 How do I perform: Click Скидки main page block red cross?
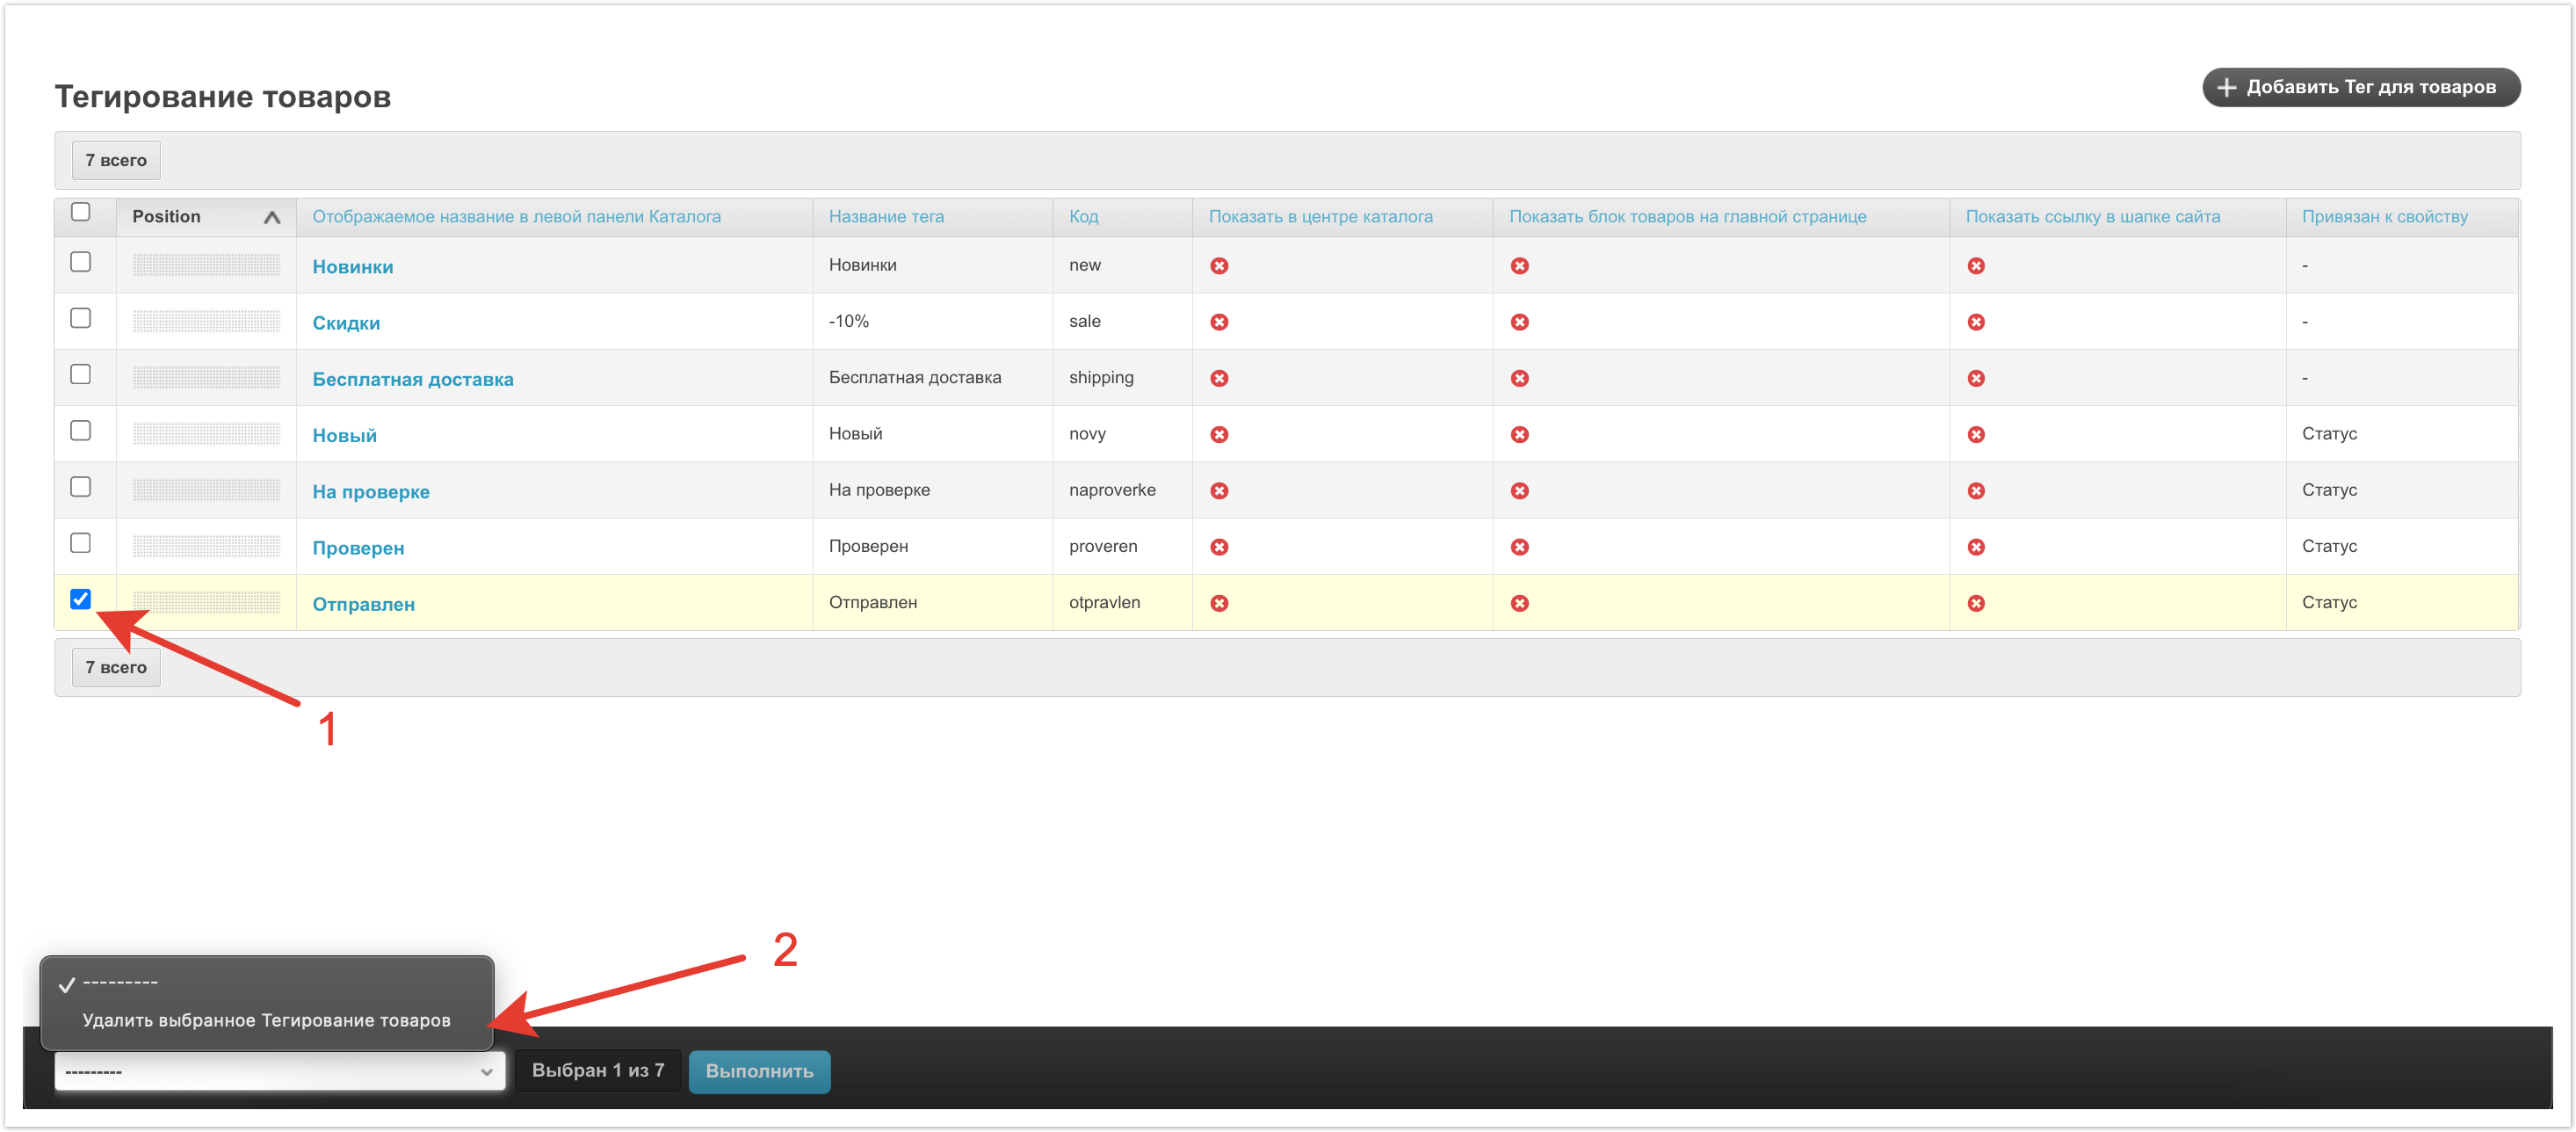click(x=1519, y=322)
